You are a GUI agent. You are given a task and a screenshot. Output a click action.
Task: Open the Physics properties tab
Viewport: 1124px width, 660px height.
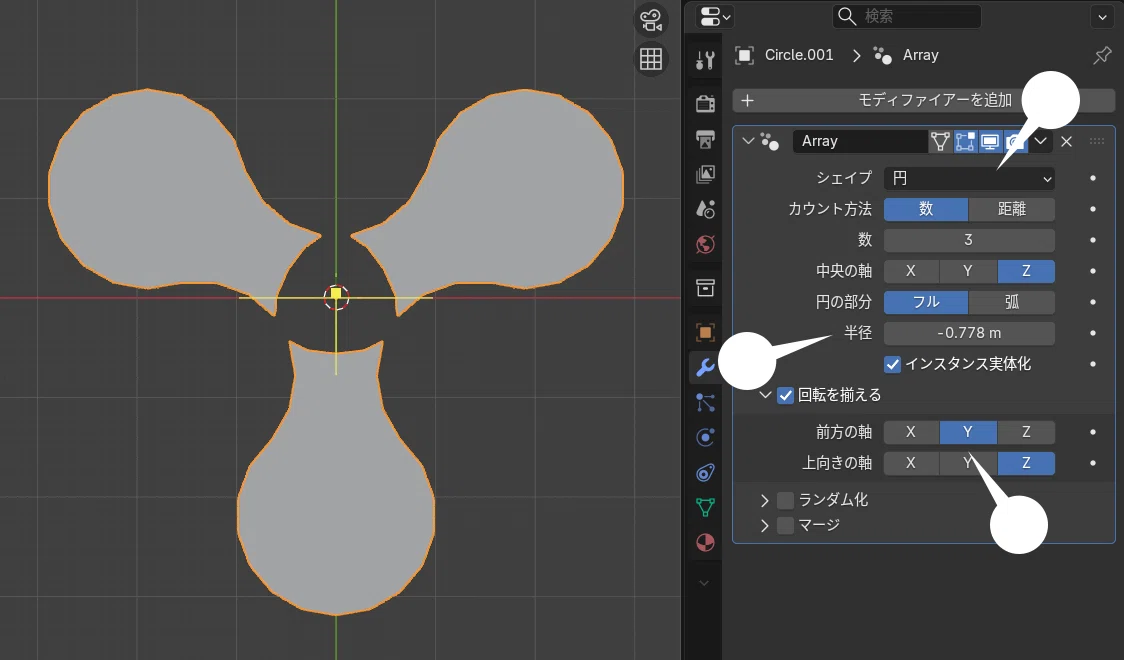pyautogui.click(x=705, y=438)
